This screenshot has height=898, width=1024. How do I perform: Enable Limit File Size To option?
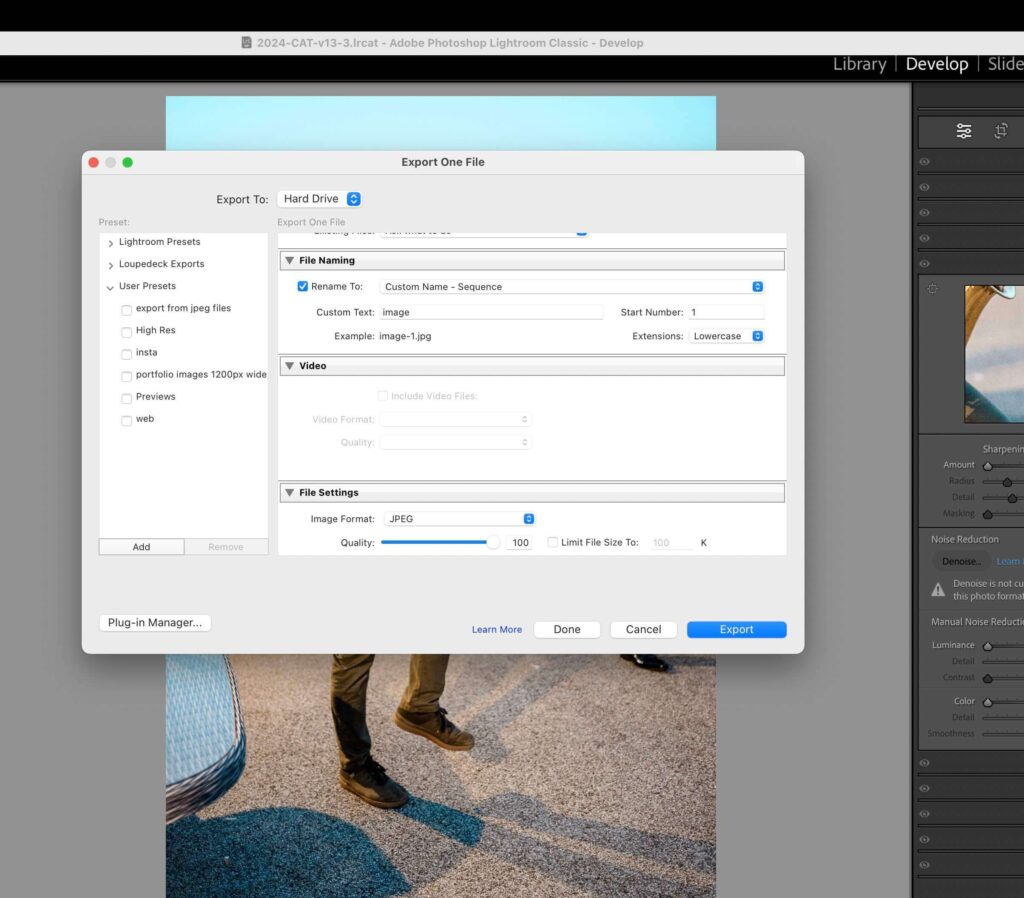pos(552,542)
